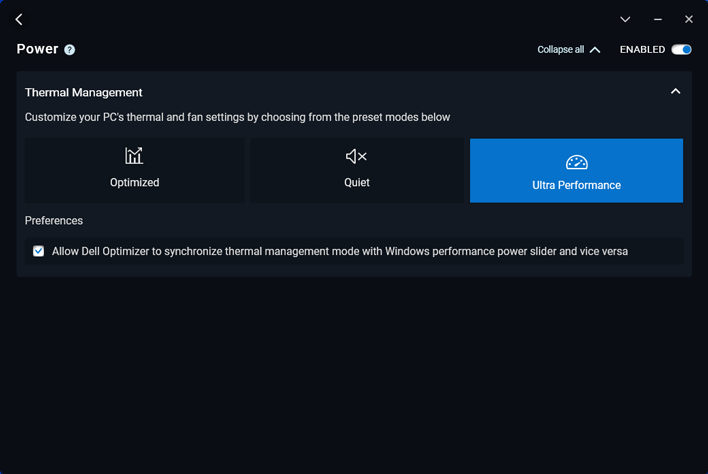Click the ENABLED label beside the switch
708x474 pixels.
(642, 49)
